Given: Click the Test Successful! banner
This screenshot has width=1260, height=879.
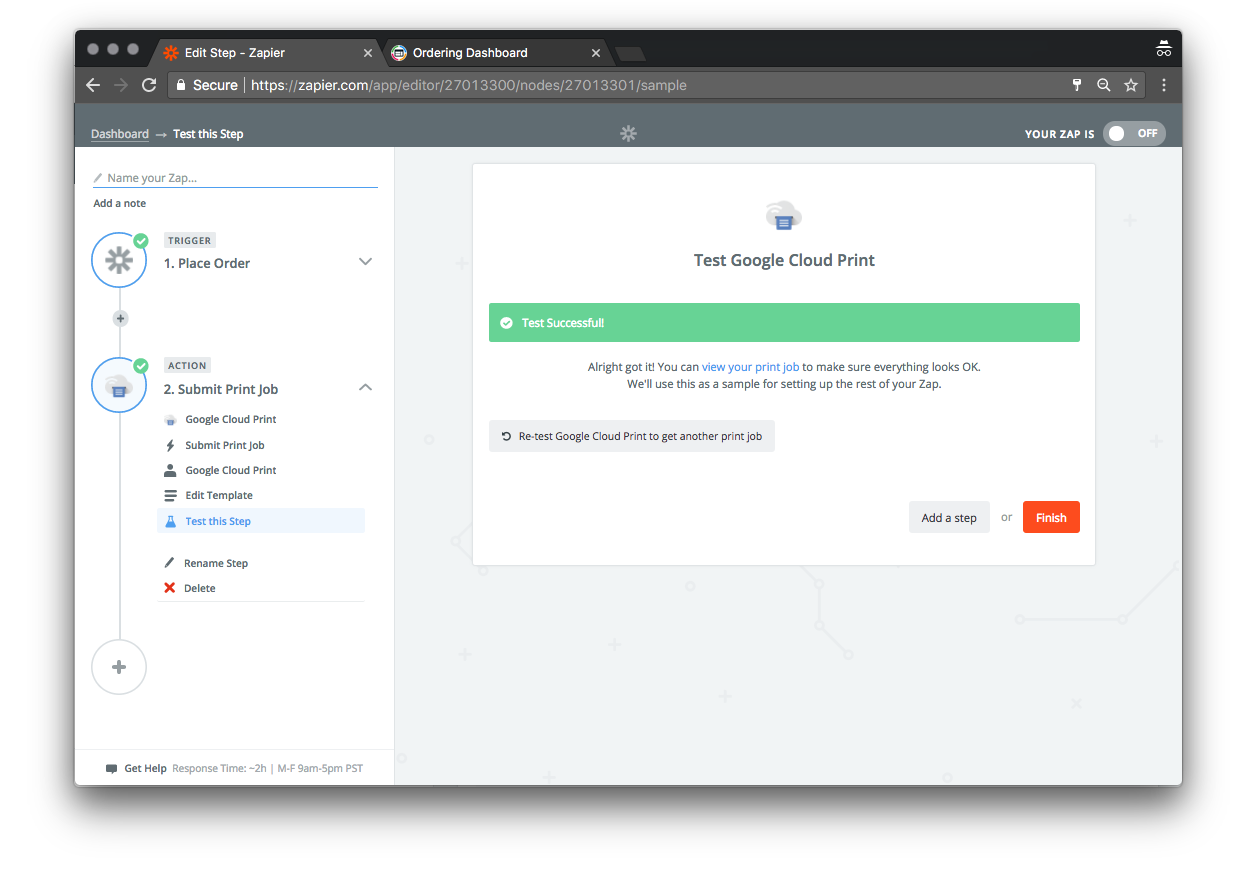Looking at the screenshot, I should point(784,323).
